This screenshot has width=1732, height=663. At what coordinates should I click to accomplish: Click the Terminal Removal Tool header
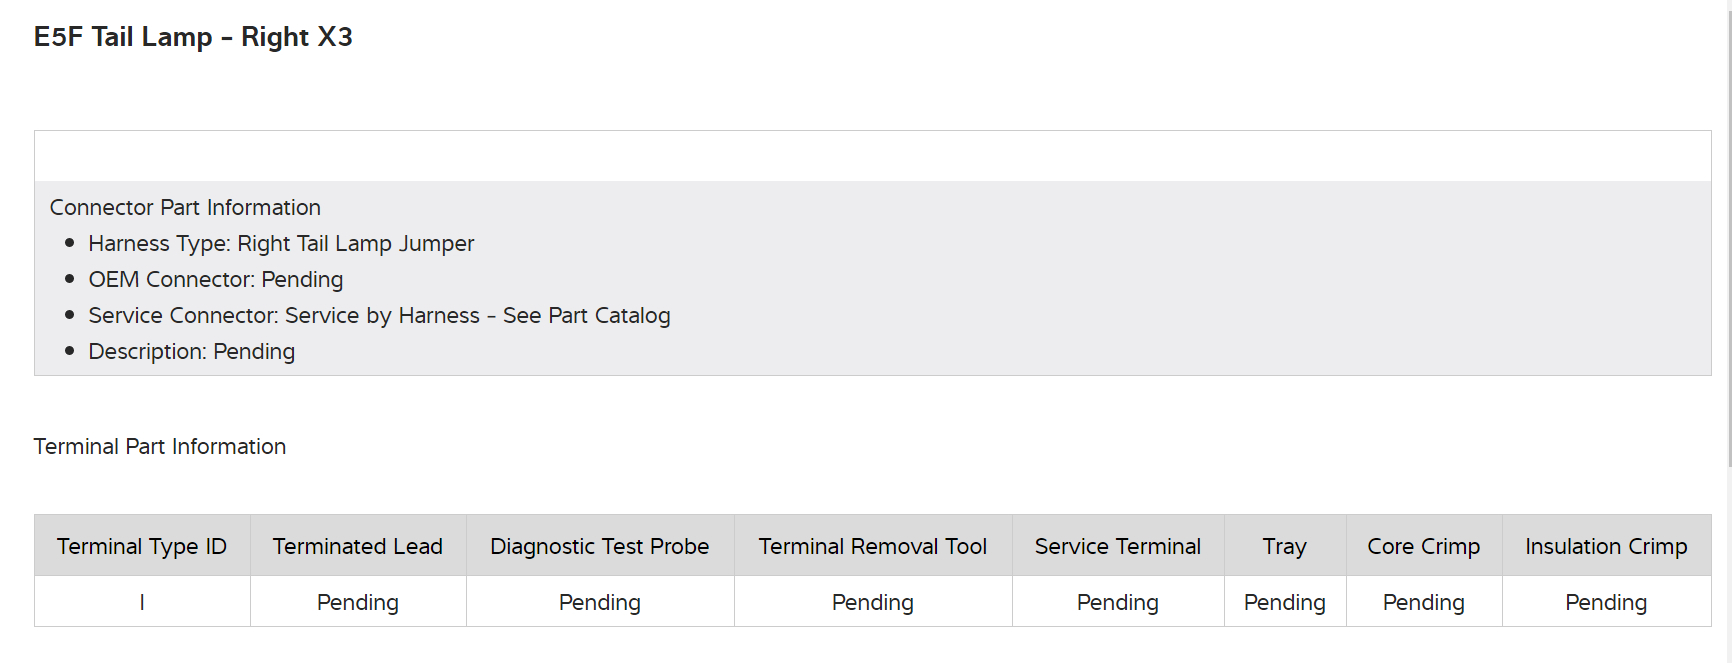[x=873, y=546]
